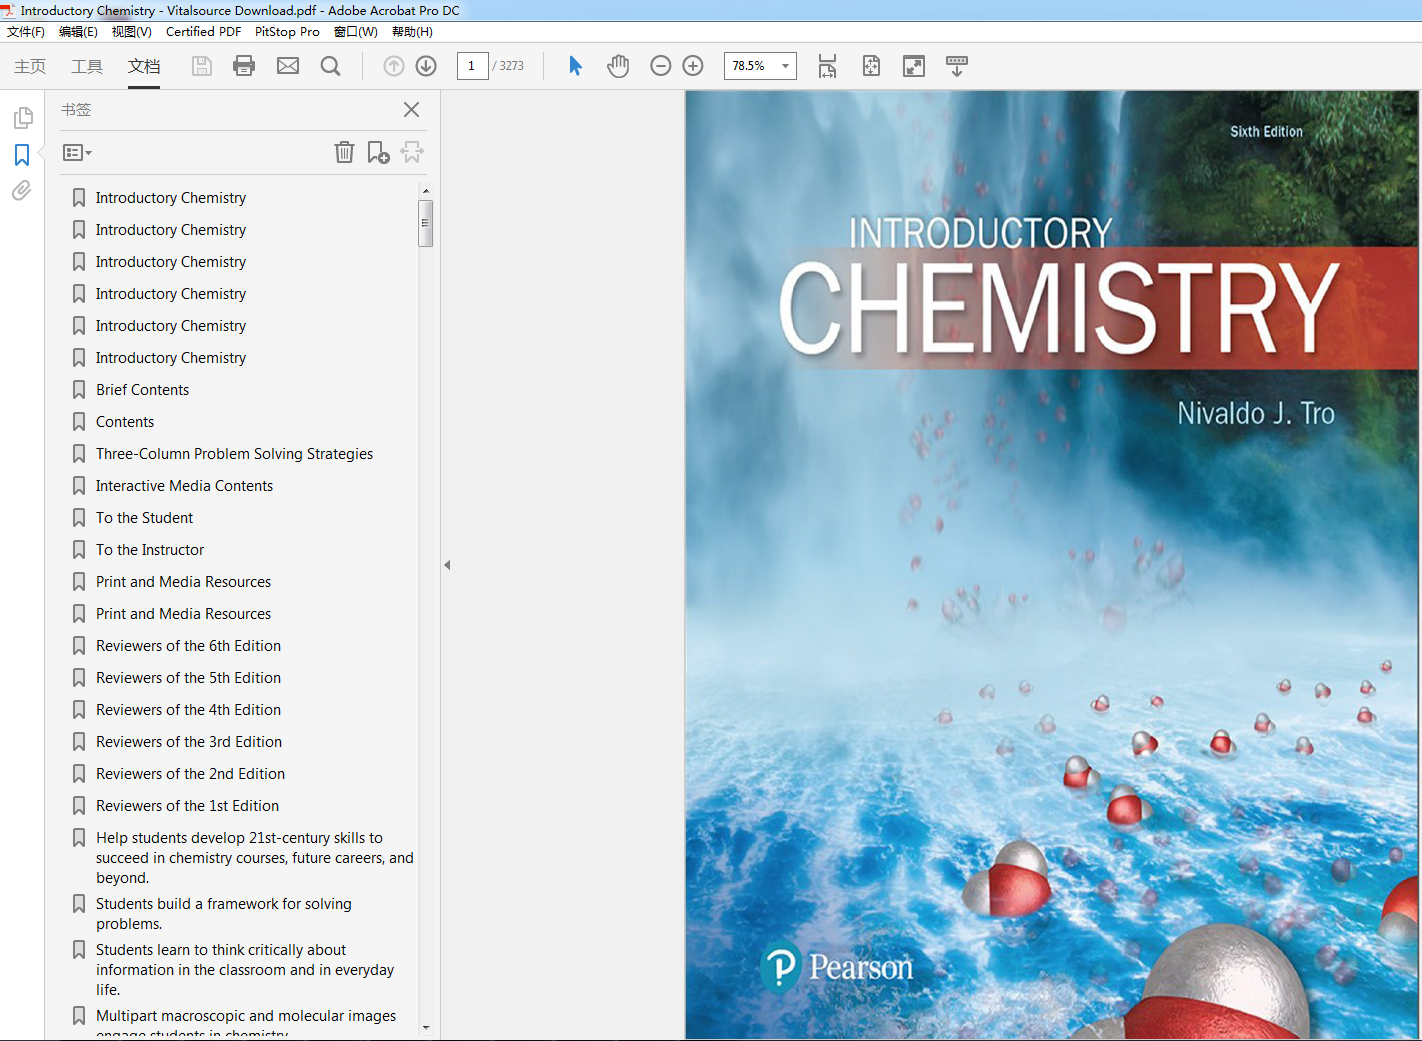
Task: Open the Contents bookmark
Action: pyautogui.click(x=125, y=422)
